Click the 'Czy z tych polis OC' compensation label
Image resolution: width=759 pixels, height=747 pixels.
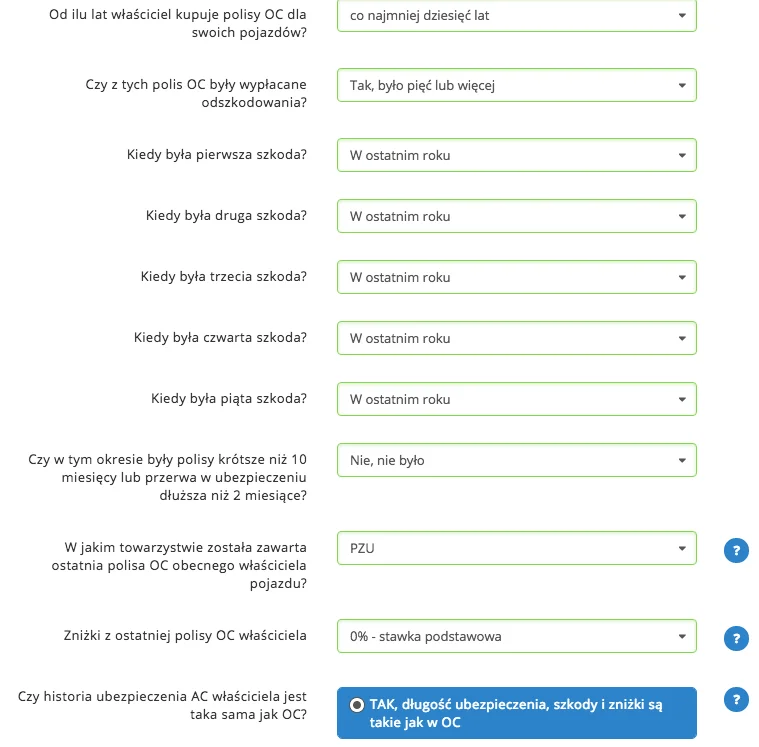click(x=196, y=93)
